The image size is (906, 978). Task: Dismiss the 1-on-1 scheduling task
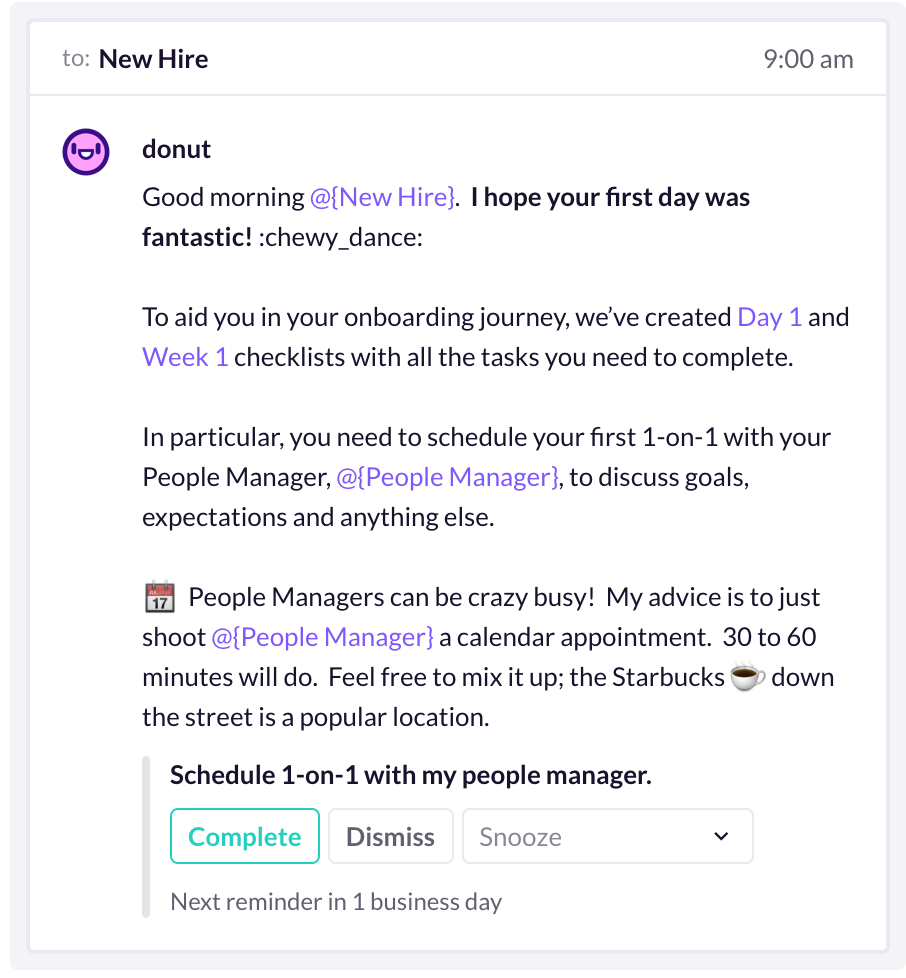[390, 836]
